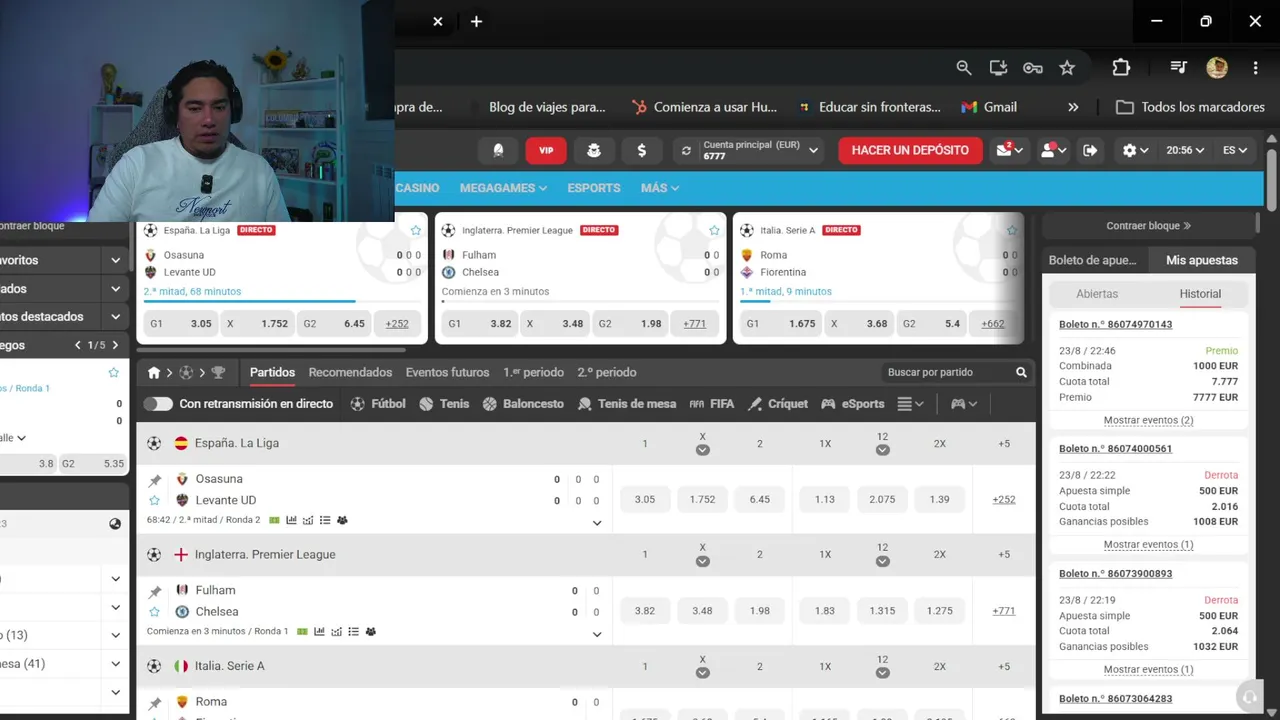This screenshot has width=1280, height=720.
Task: Open bet slip n.º 86074970143
Action: click(1115, 324)
